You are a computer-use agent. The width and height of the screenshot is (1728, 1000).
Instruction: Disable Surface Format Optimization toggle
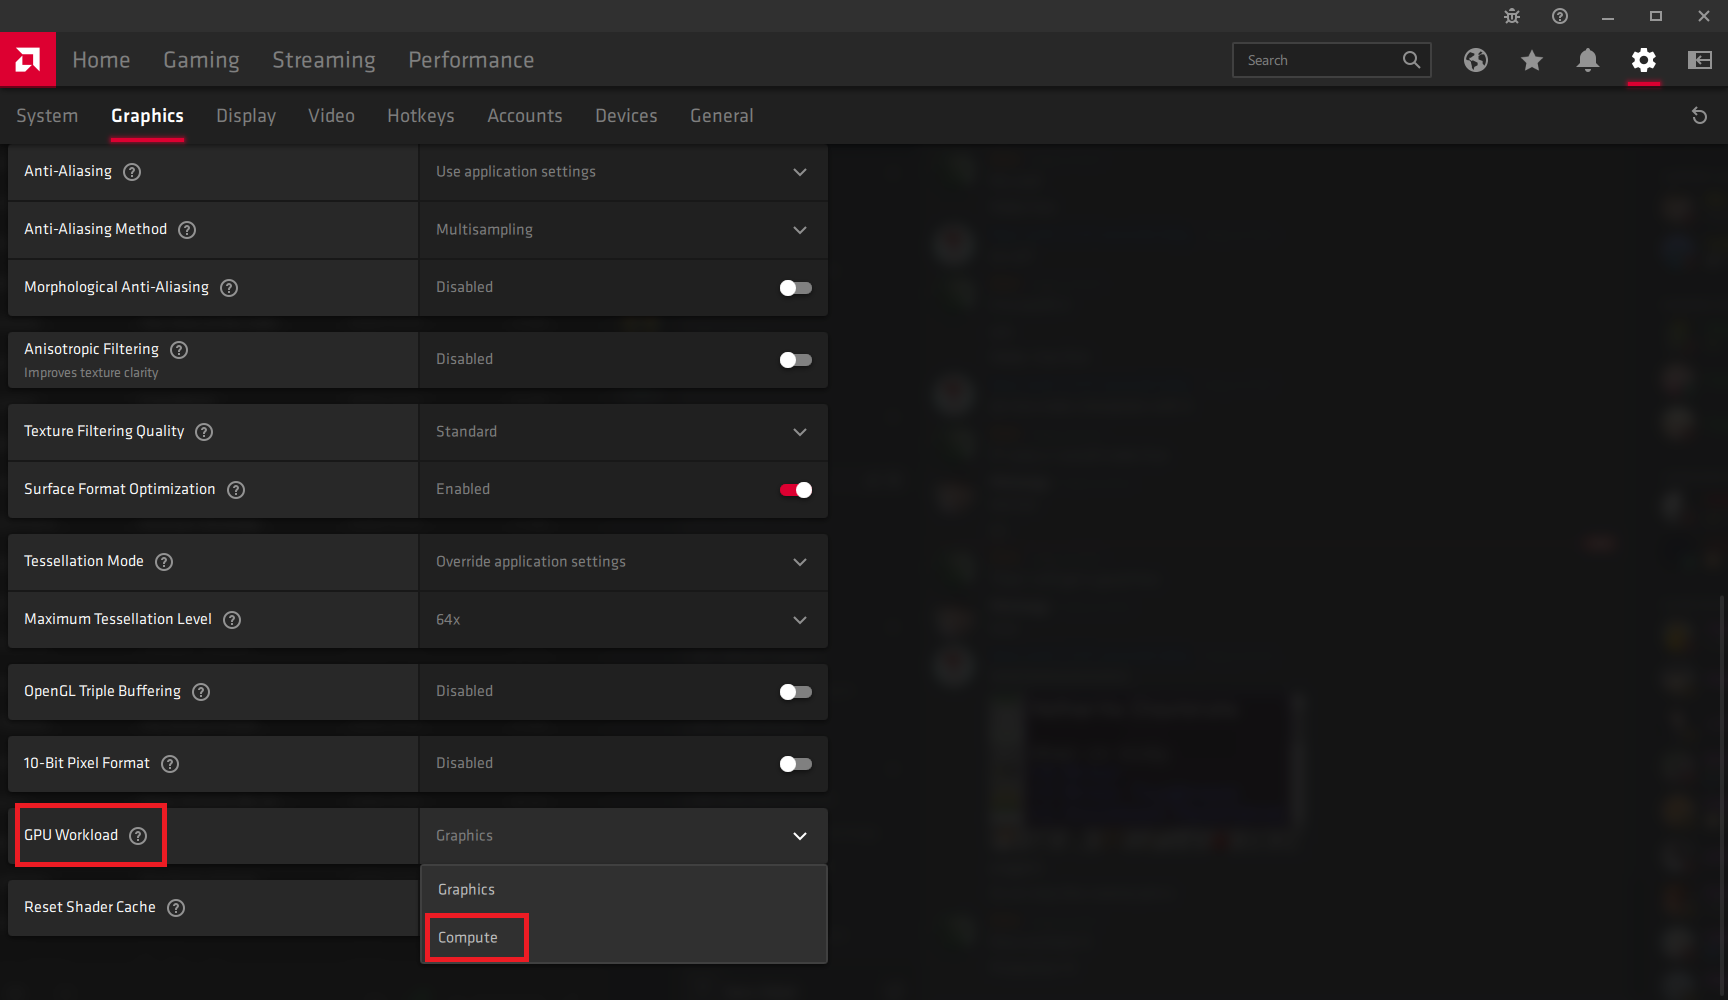pyautogui.click(x=796, y=490)
